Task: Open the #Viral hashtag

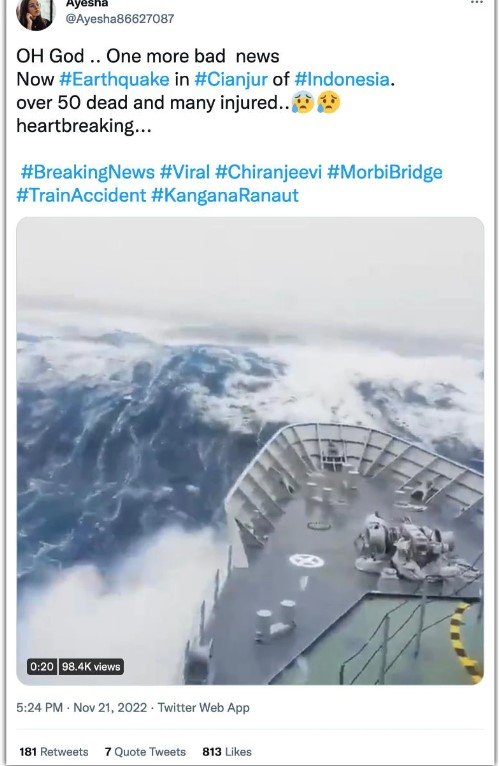Action: [185, 172]
